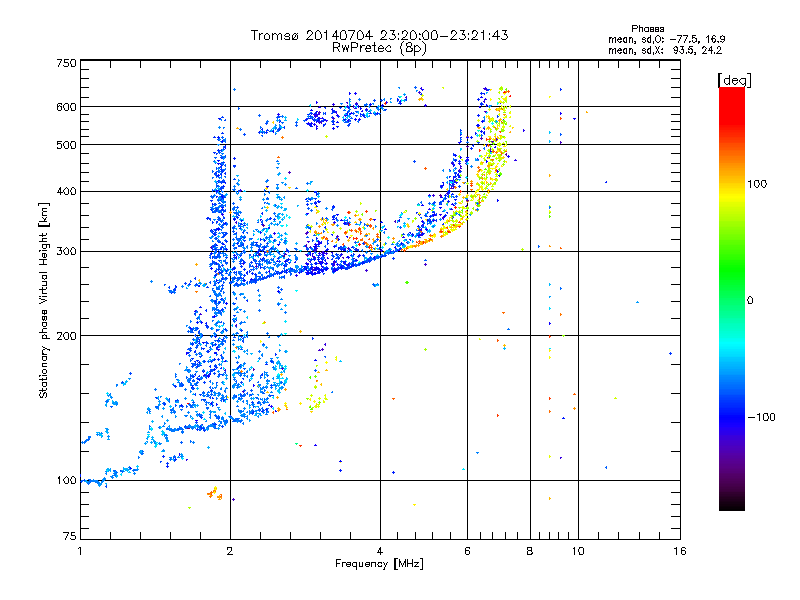Screen dimensions: 800x600
Task: Click the y-axis tick label '600'
Action: coord(66,107)
